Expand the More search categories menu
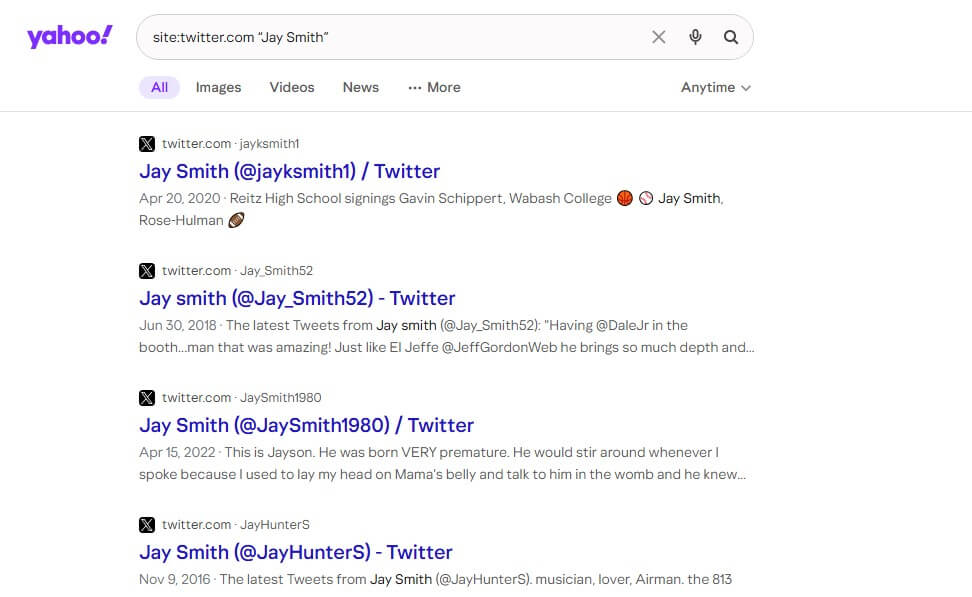Viewport: 972px width, 597px height. tap(435, 87)
